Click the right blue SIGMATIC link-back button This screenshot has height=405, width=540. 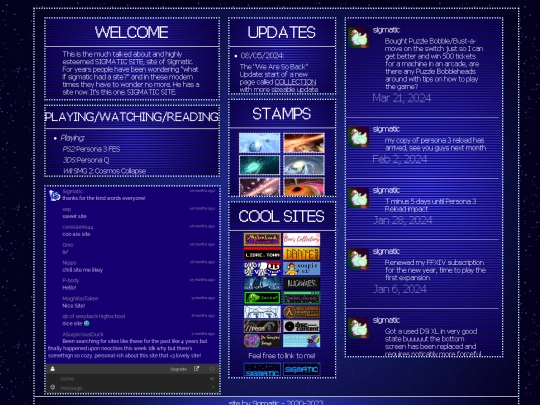tap(301, 369)
